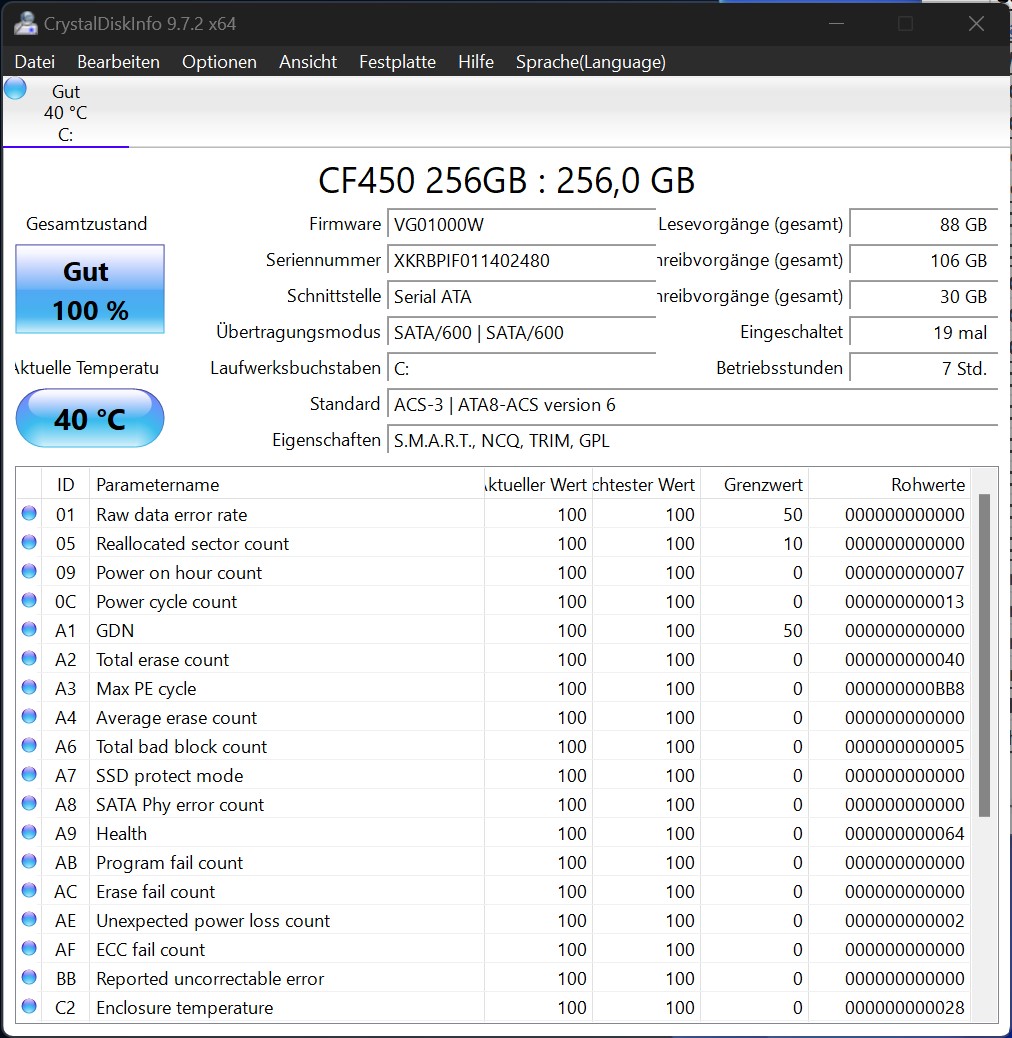Click the status orb of Erase fail count row

29,890
